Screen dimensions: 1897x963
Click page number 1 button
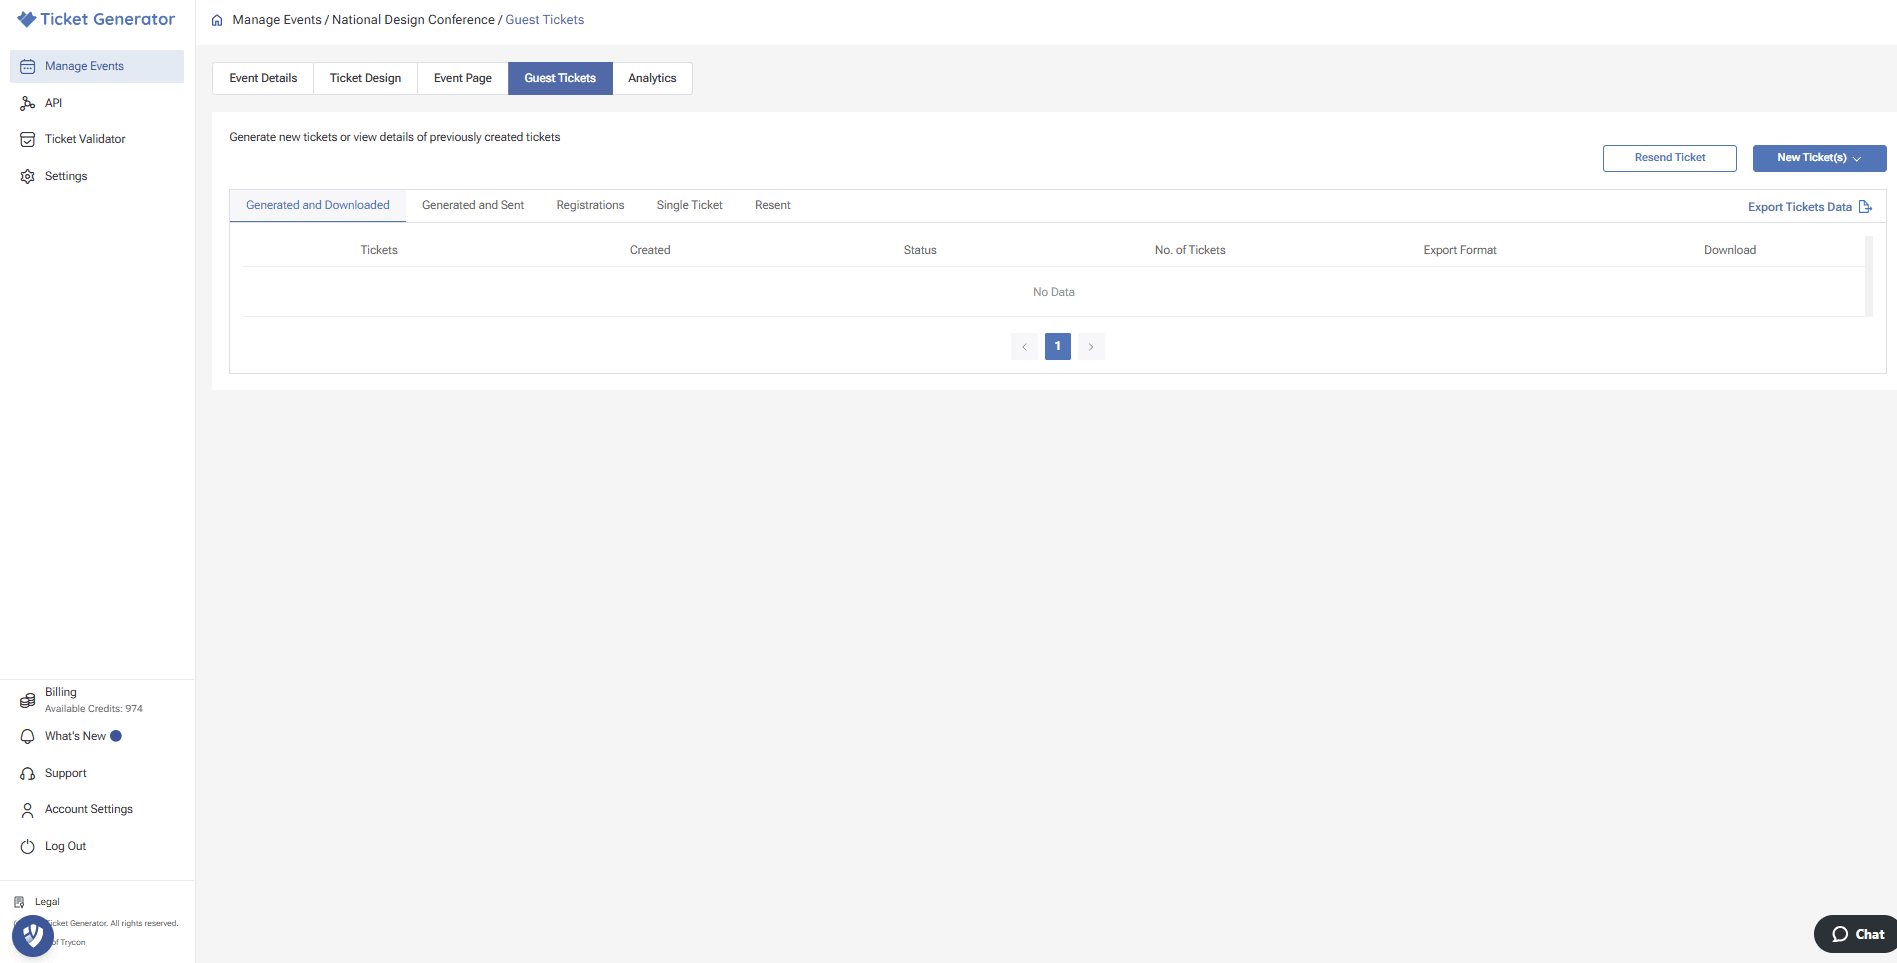pyautogui.click(x=1058, y=346)
